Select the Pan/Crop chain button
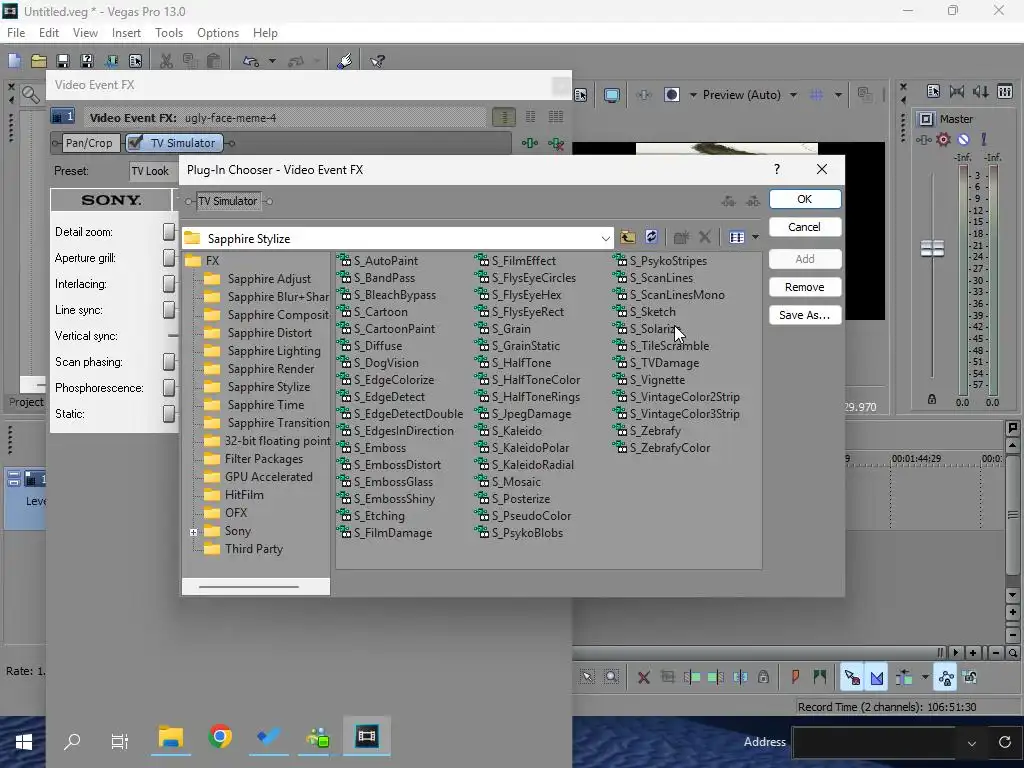The height and width of the screenshot is (768, 1024). click(x=89, y=143)
